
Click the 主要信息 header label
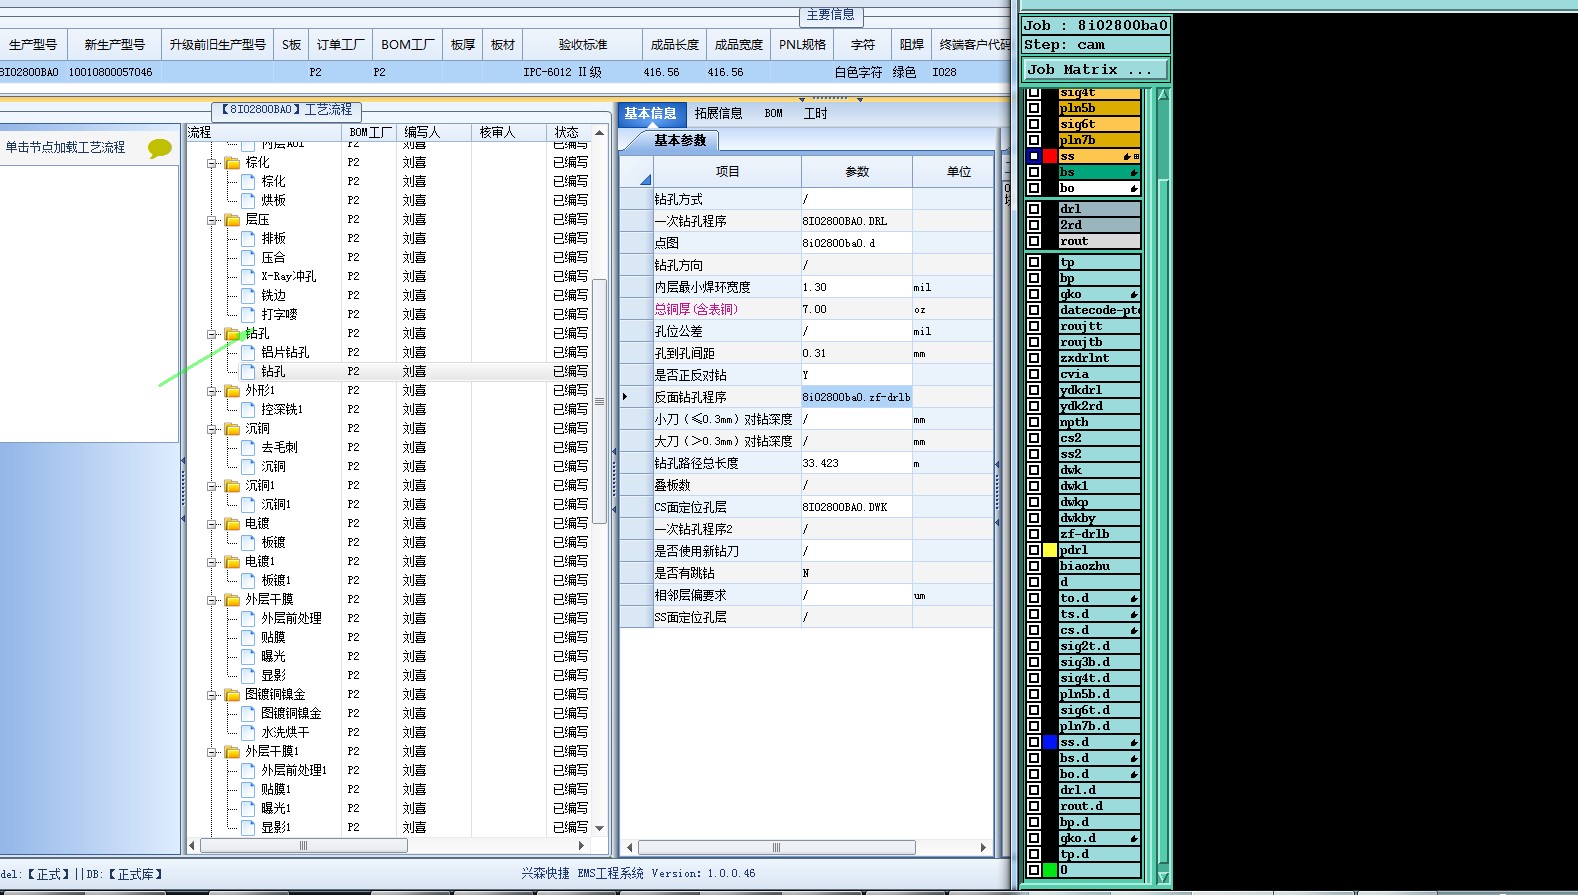point(831,15)
